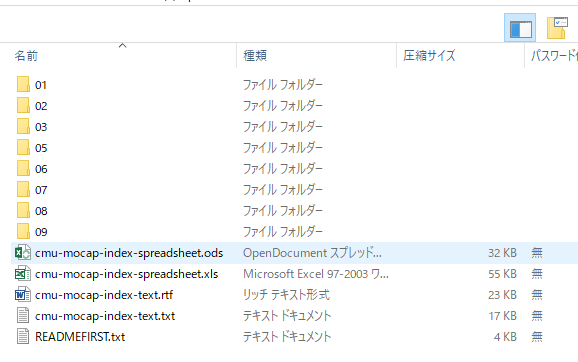
Task: Click the Word RTF file icon
Action: click(23, 295)
